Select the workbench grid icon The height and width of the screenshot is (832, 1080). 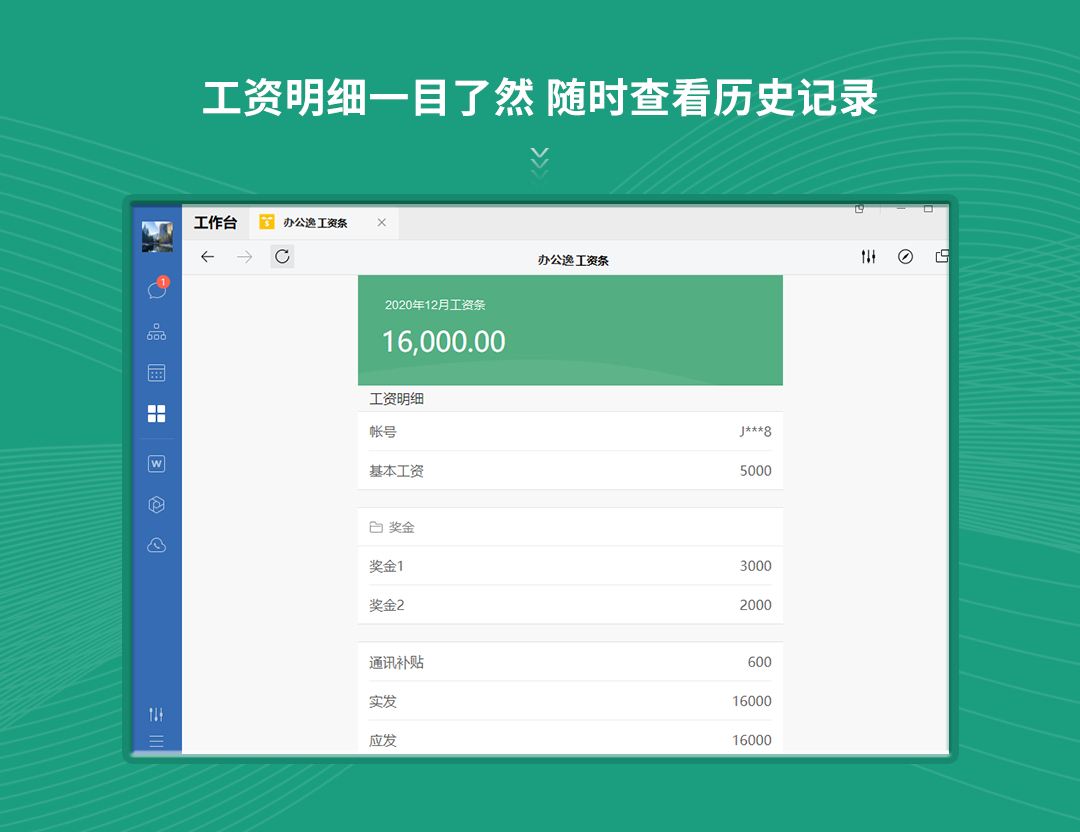tap(156, 414)
